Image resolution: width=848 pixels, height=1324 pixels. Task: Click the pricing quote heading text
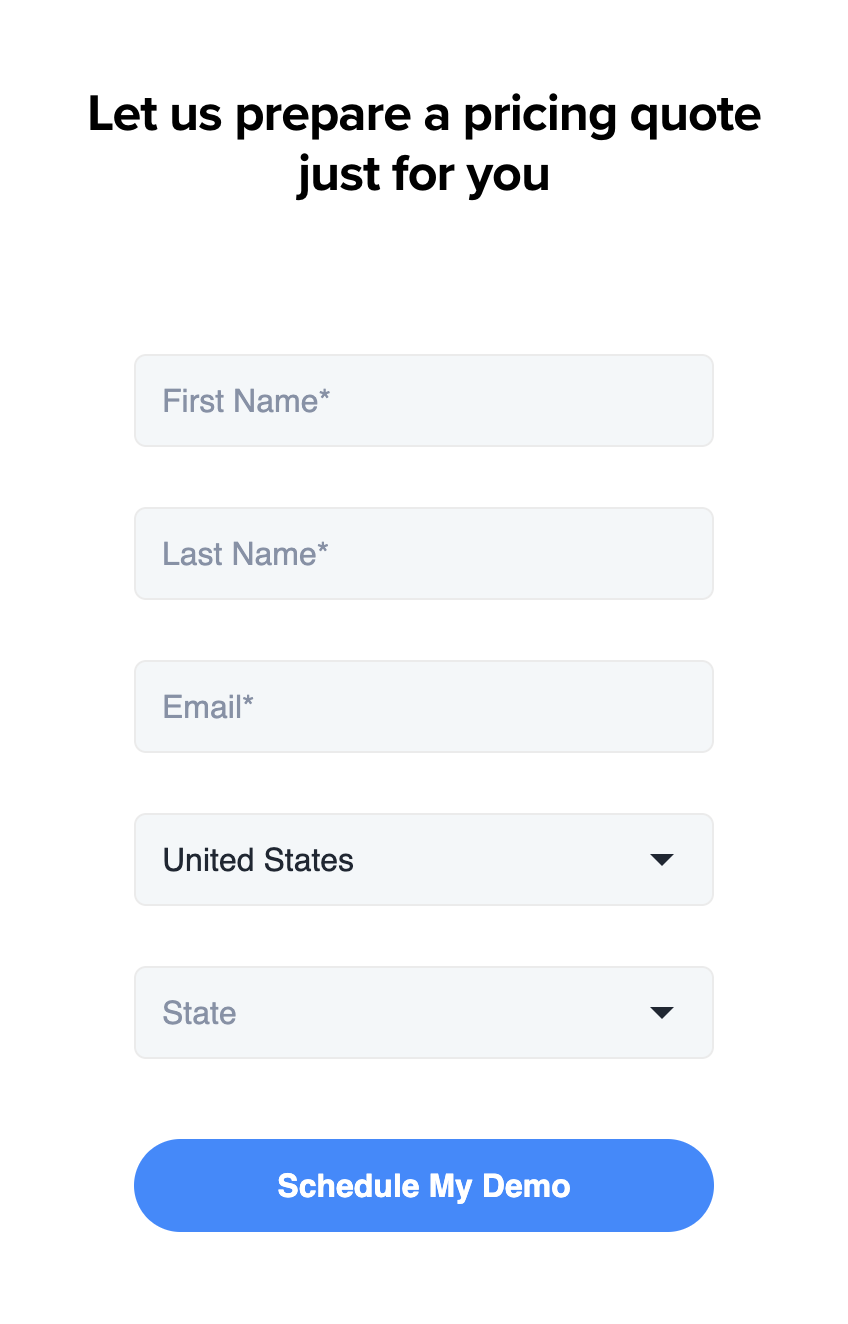tap(424, 143)
